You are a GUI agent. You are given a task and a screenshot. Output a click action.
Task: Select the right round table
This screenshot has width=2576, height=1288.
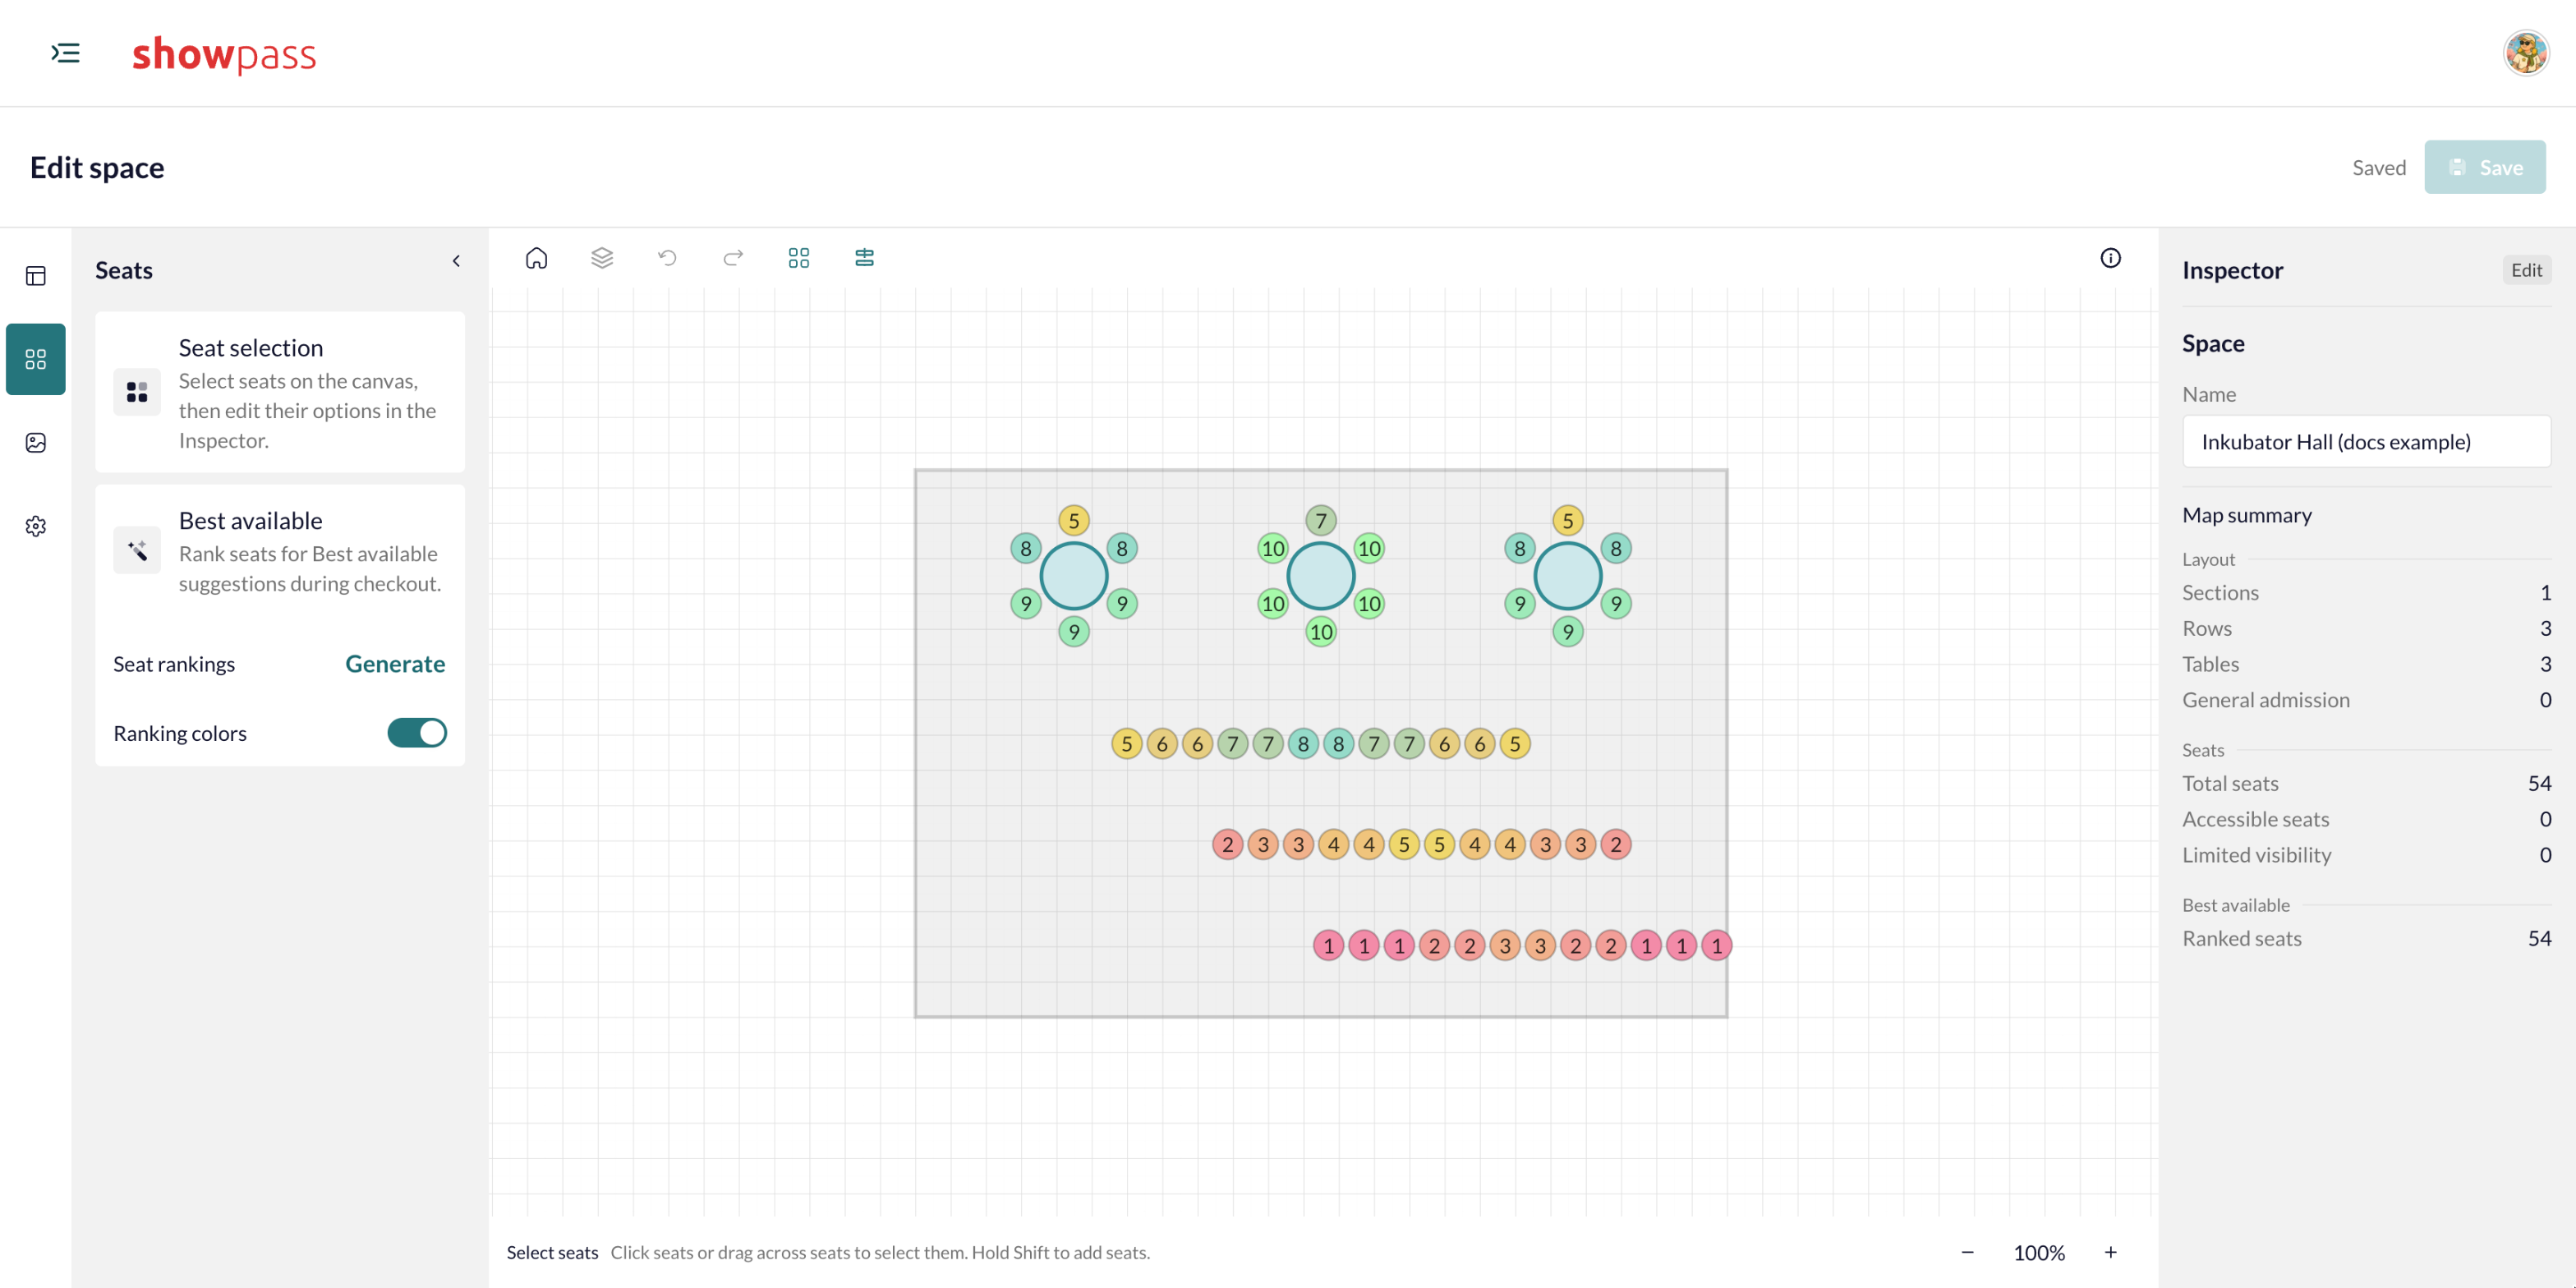(1567, 576)
